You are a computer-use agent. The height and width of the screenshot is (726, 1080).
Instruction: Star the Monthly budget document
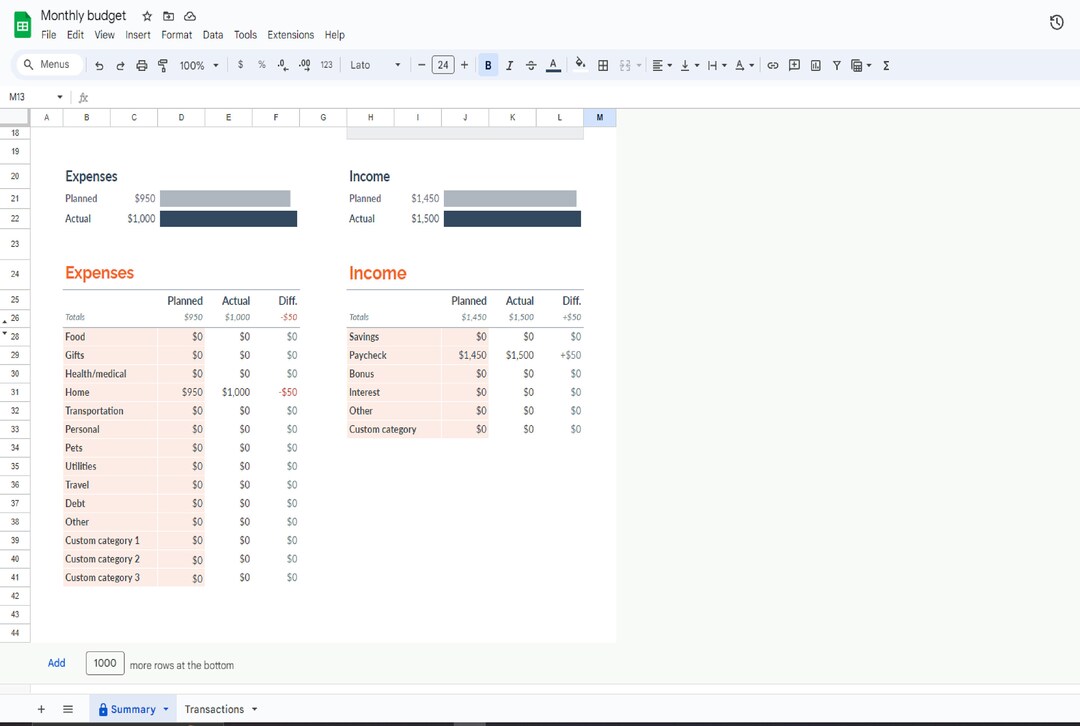coord(147,16)
